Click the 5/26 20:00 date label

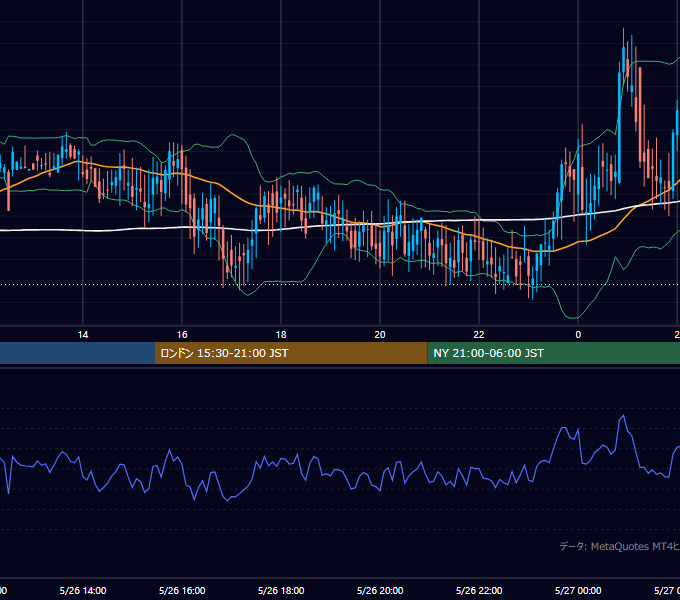pyautogui.click(x=380, y=590)
